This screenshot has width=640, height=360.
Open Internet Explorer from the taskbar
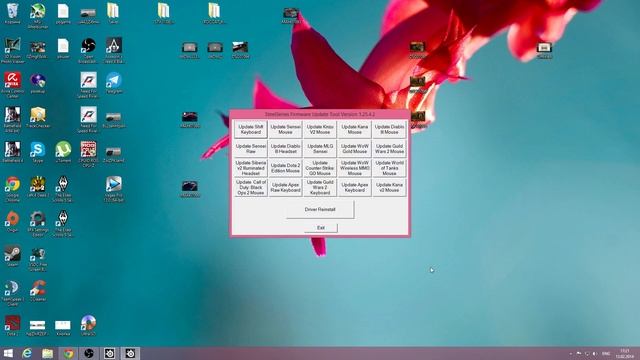pos(27,353)
